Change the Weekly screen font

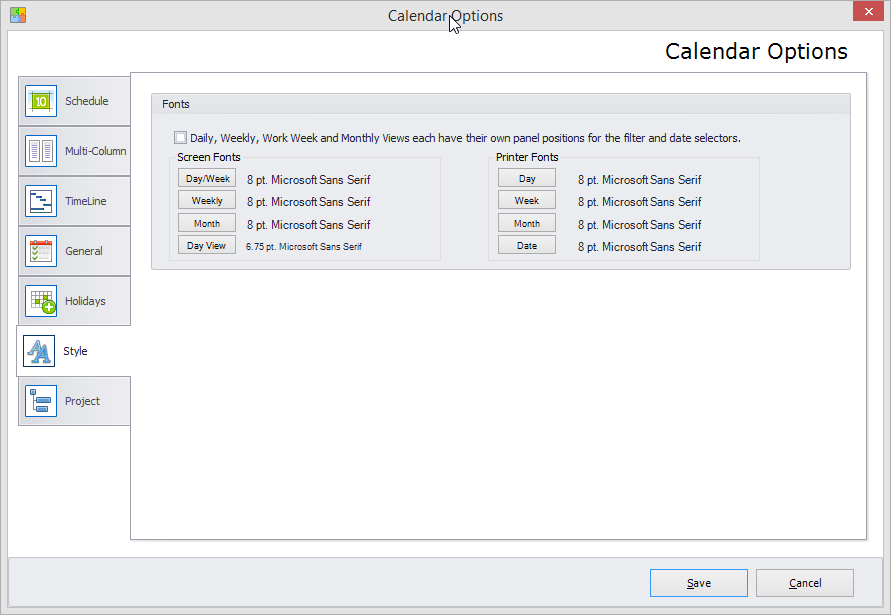coord(207,201)
